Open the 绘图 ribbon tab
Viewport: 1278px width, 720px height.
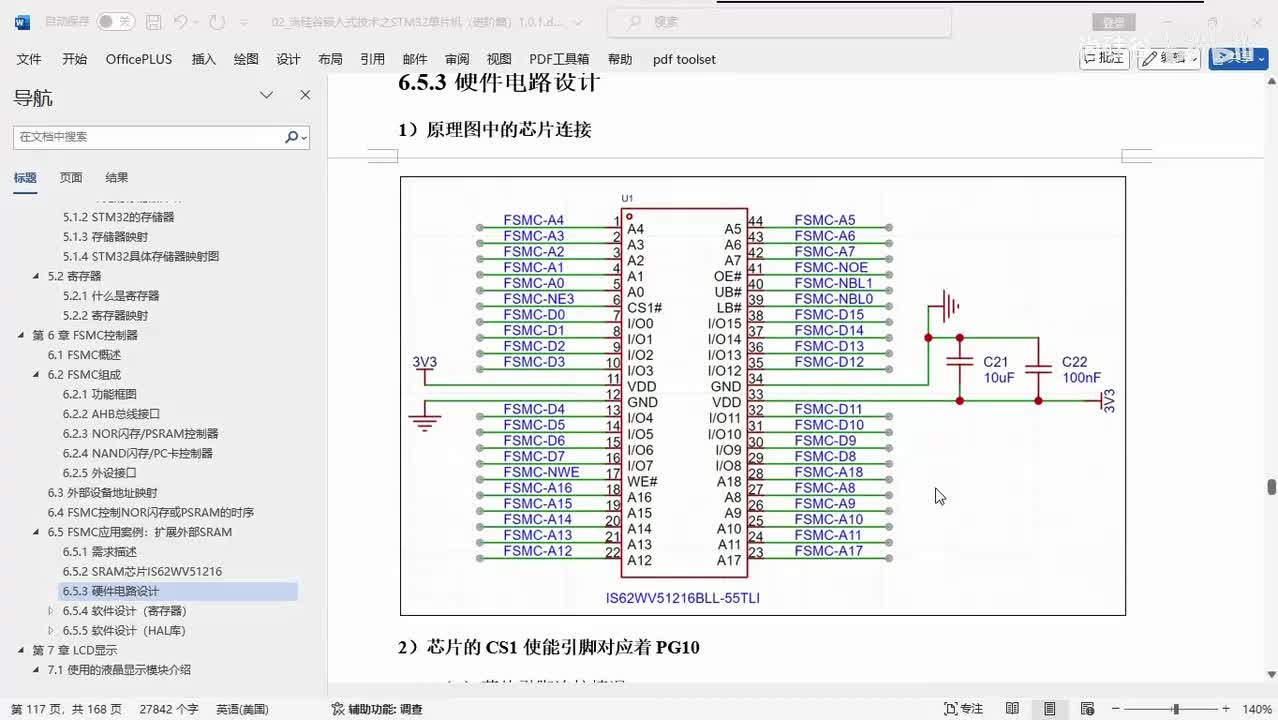pos(246,59)
